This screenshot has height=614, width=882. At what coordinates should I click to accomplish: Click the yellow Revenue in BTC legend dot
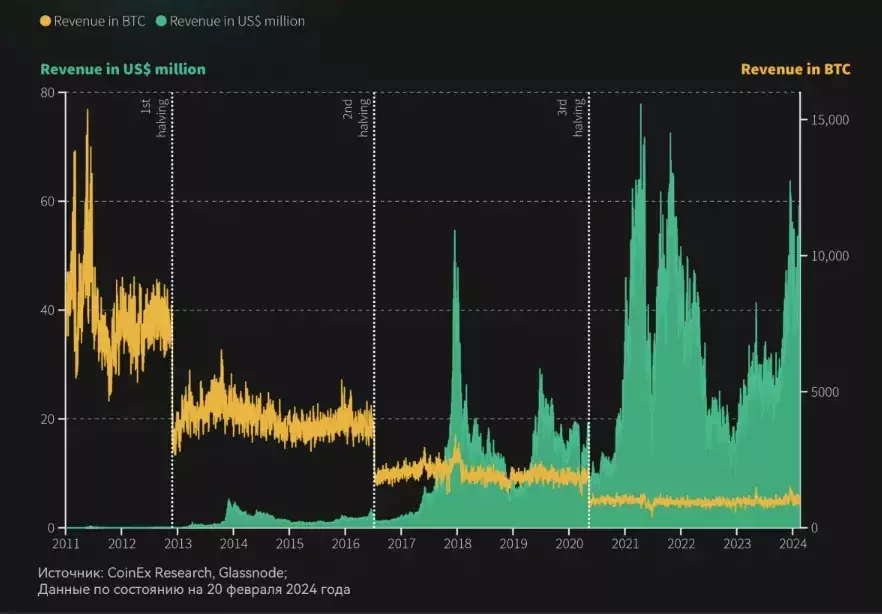click(46, 21)
